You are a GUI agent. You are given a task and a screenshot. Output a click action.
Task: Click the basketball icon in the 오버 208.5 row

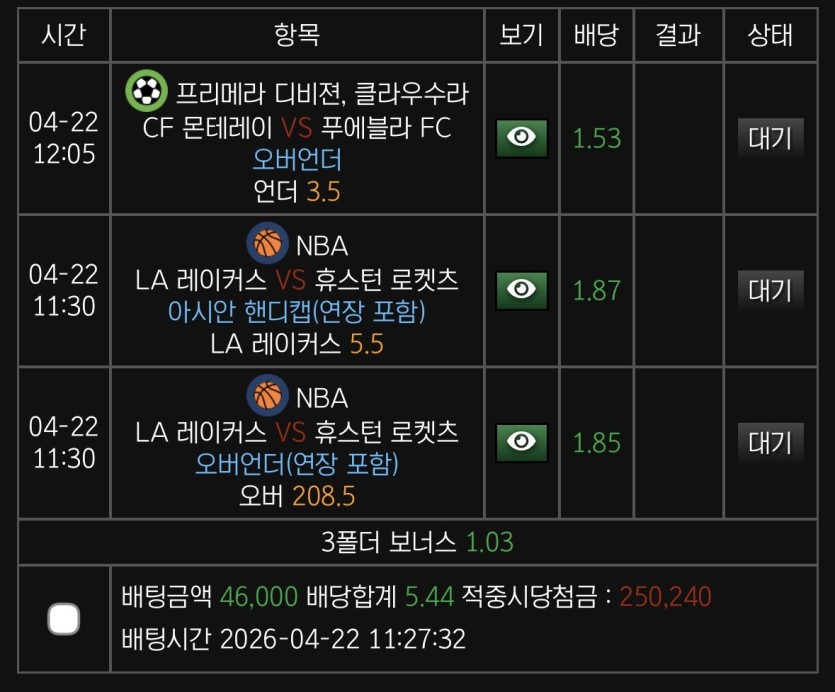(x=267, y=396)
